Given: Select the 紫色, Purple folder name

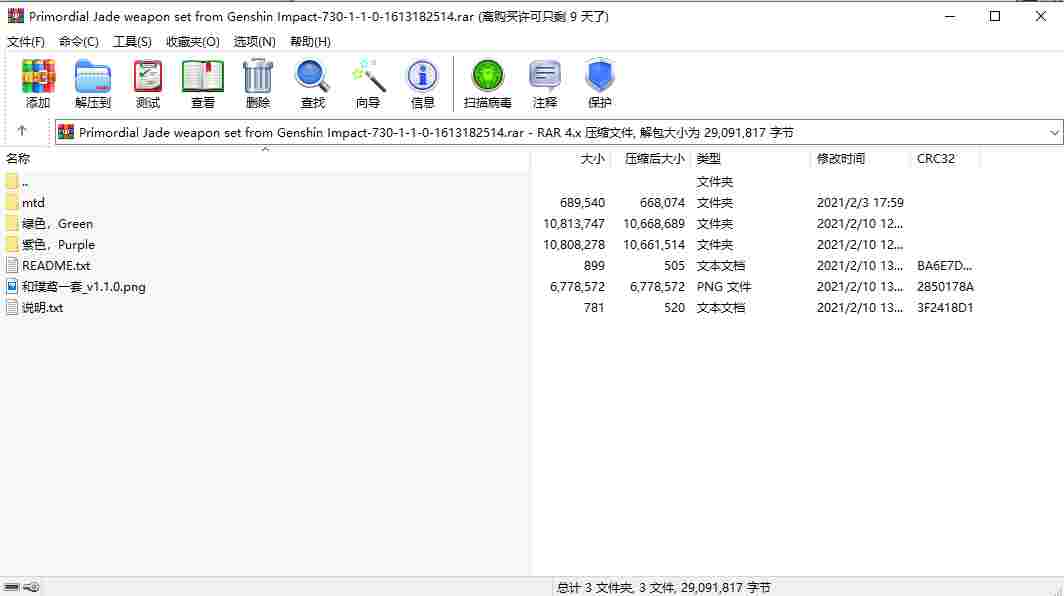Looking at the screenshot, I should tap(58, 244).
